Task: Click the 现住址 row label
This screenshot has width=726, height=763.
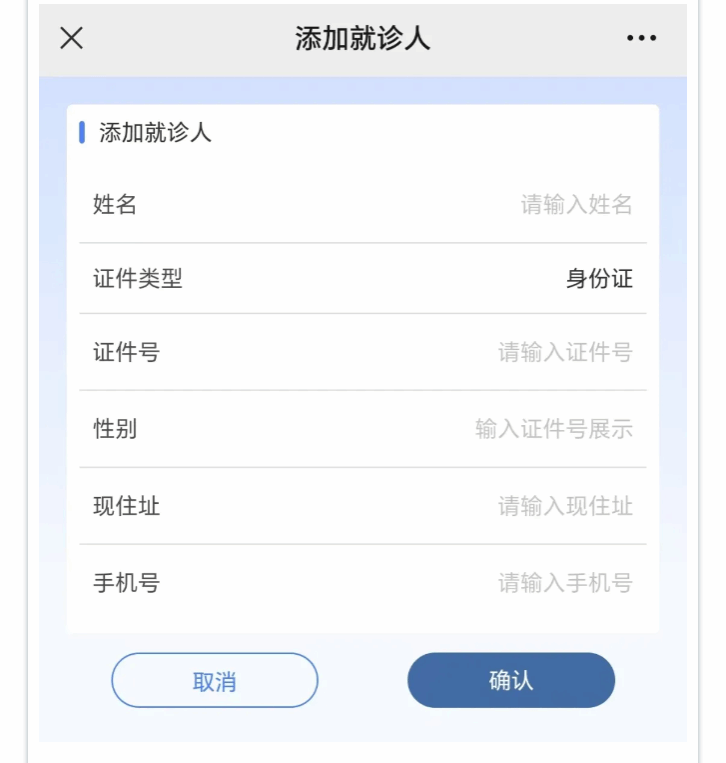Action: click(127, 506)
